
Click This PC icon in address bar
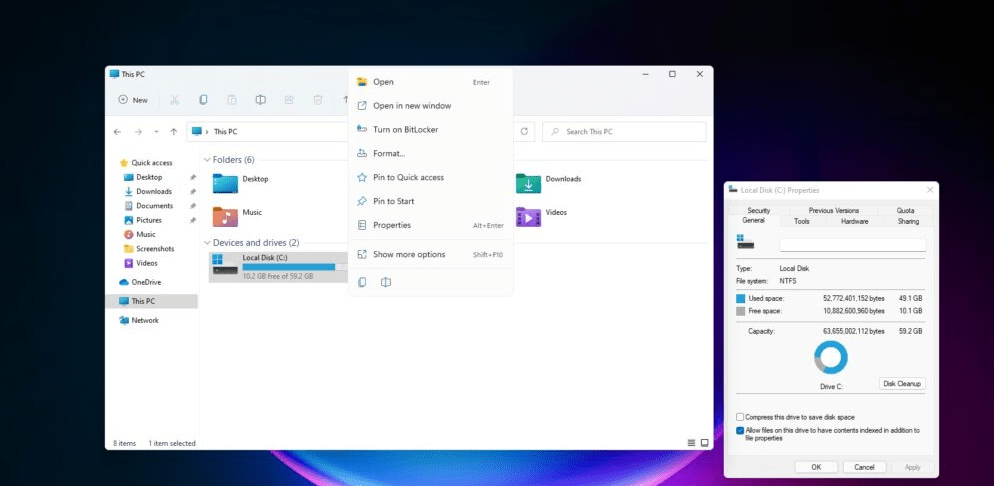click(x=197, y=131)
